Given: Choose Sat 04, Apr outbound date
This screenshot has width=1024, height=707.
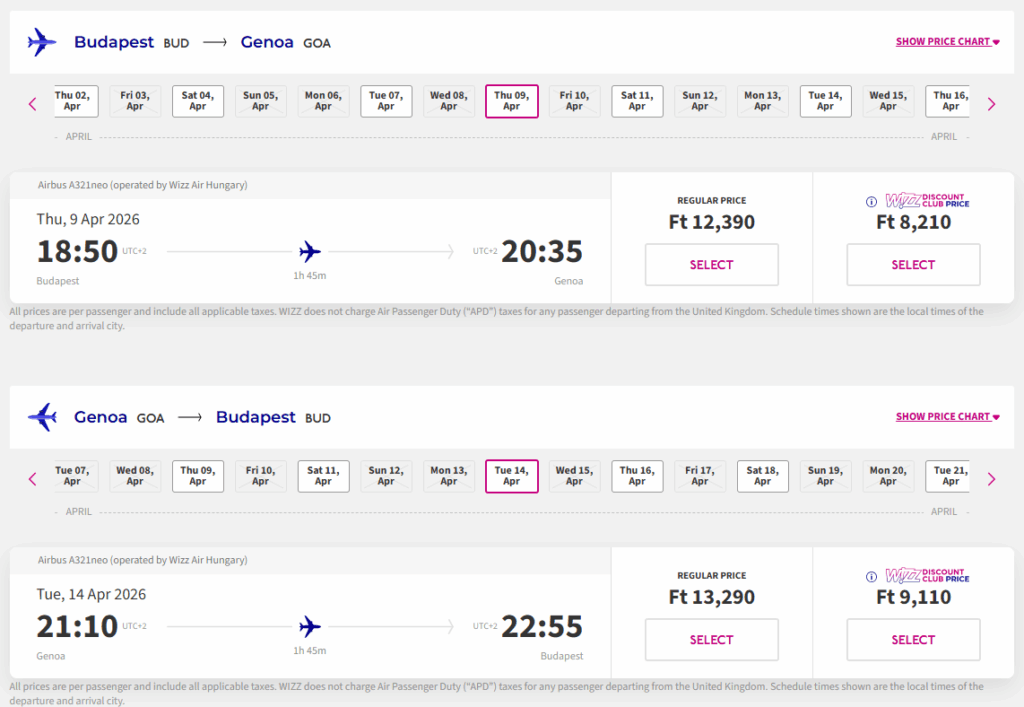Looking at the screenshot, I should point(198,101).
